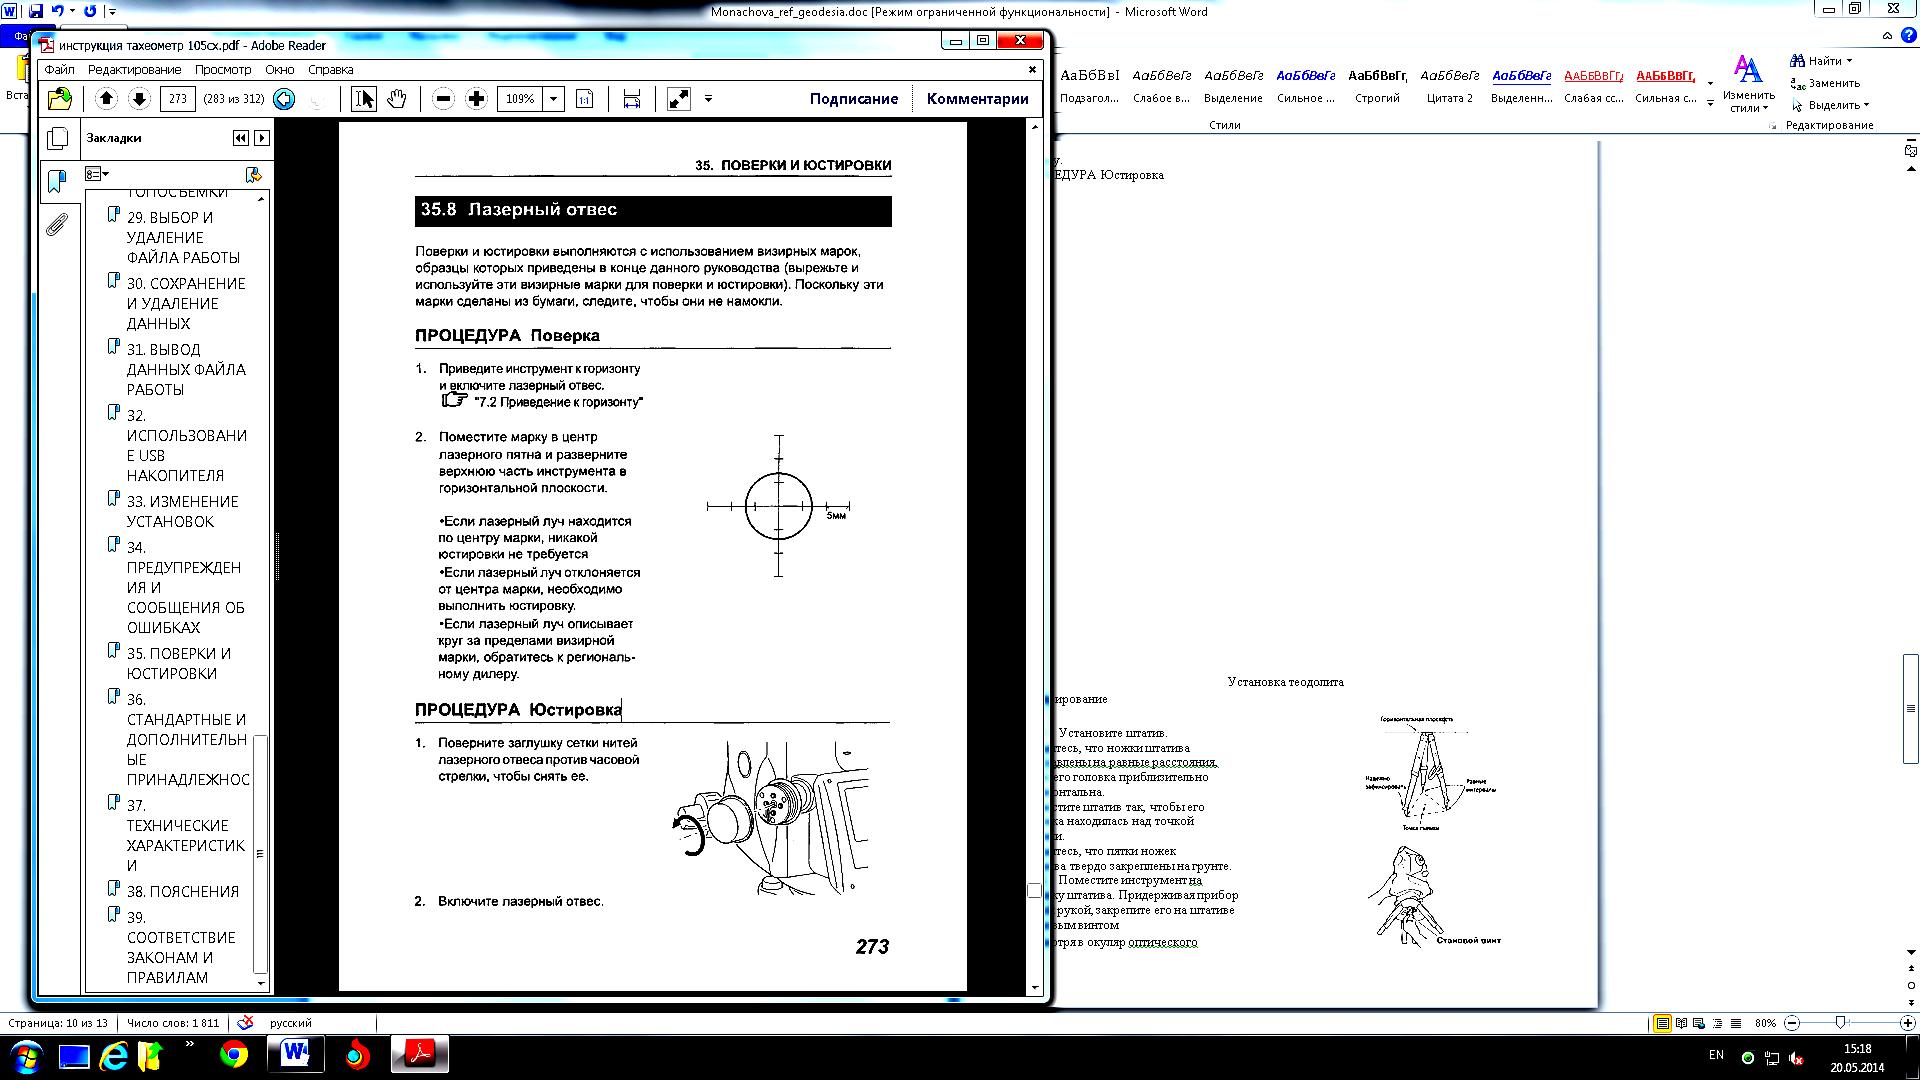Viewport: 1920px width, 1080px height.
Task: Switch Word to draft view
Action: pos(1736,1023)
